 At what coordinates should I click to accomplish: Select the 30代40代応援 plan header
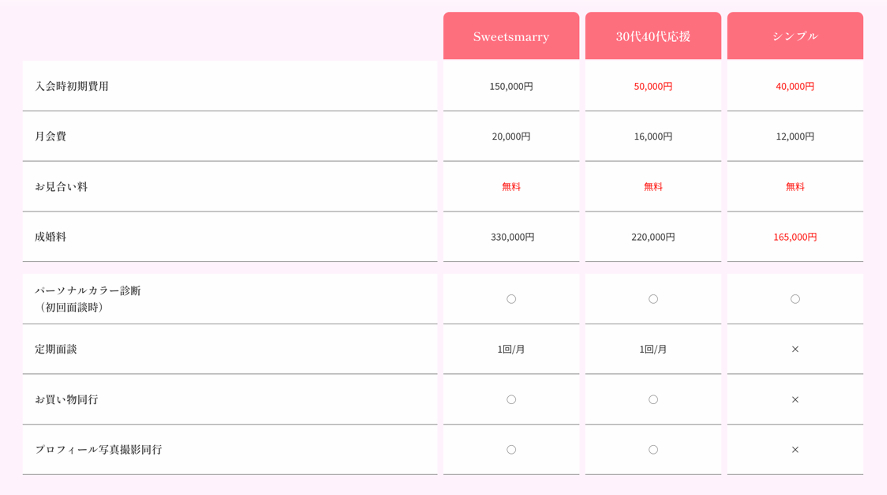click(653, 37)
